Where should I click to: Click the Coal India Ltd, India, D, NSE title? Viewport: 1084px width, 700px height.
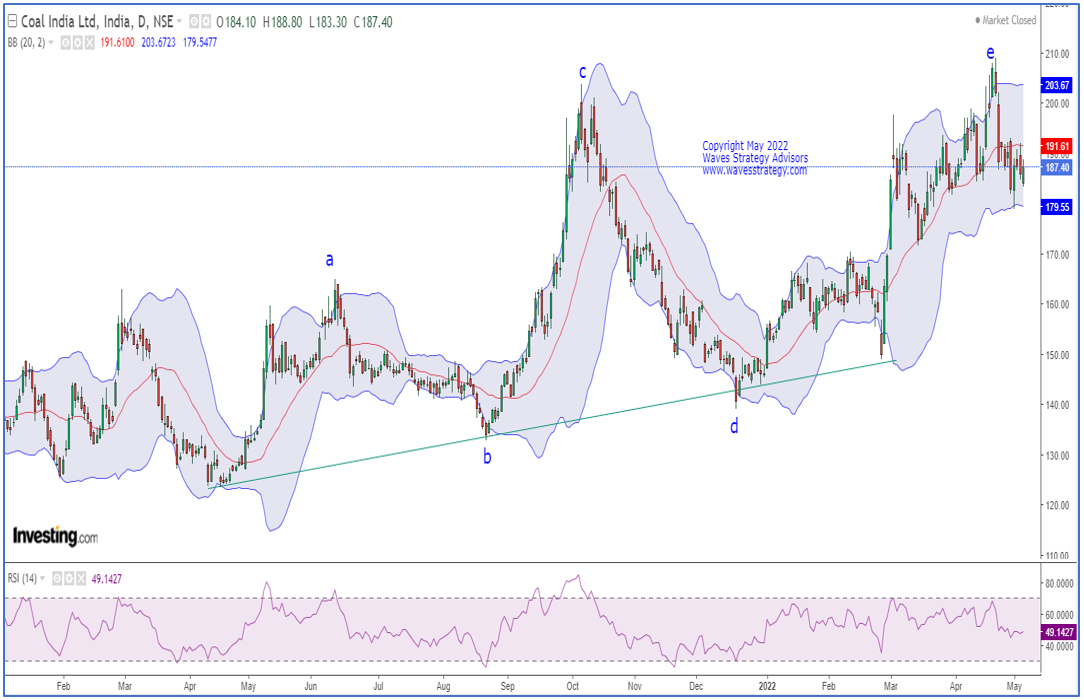pyautogui.click(x=97, y=22)
